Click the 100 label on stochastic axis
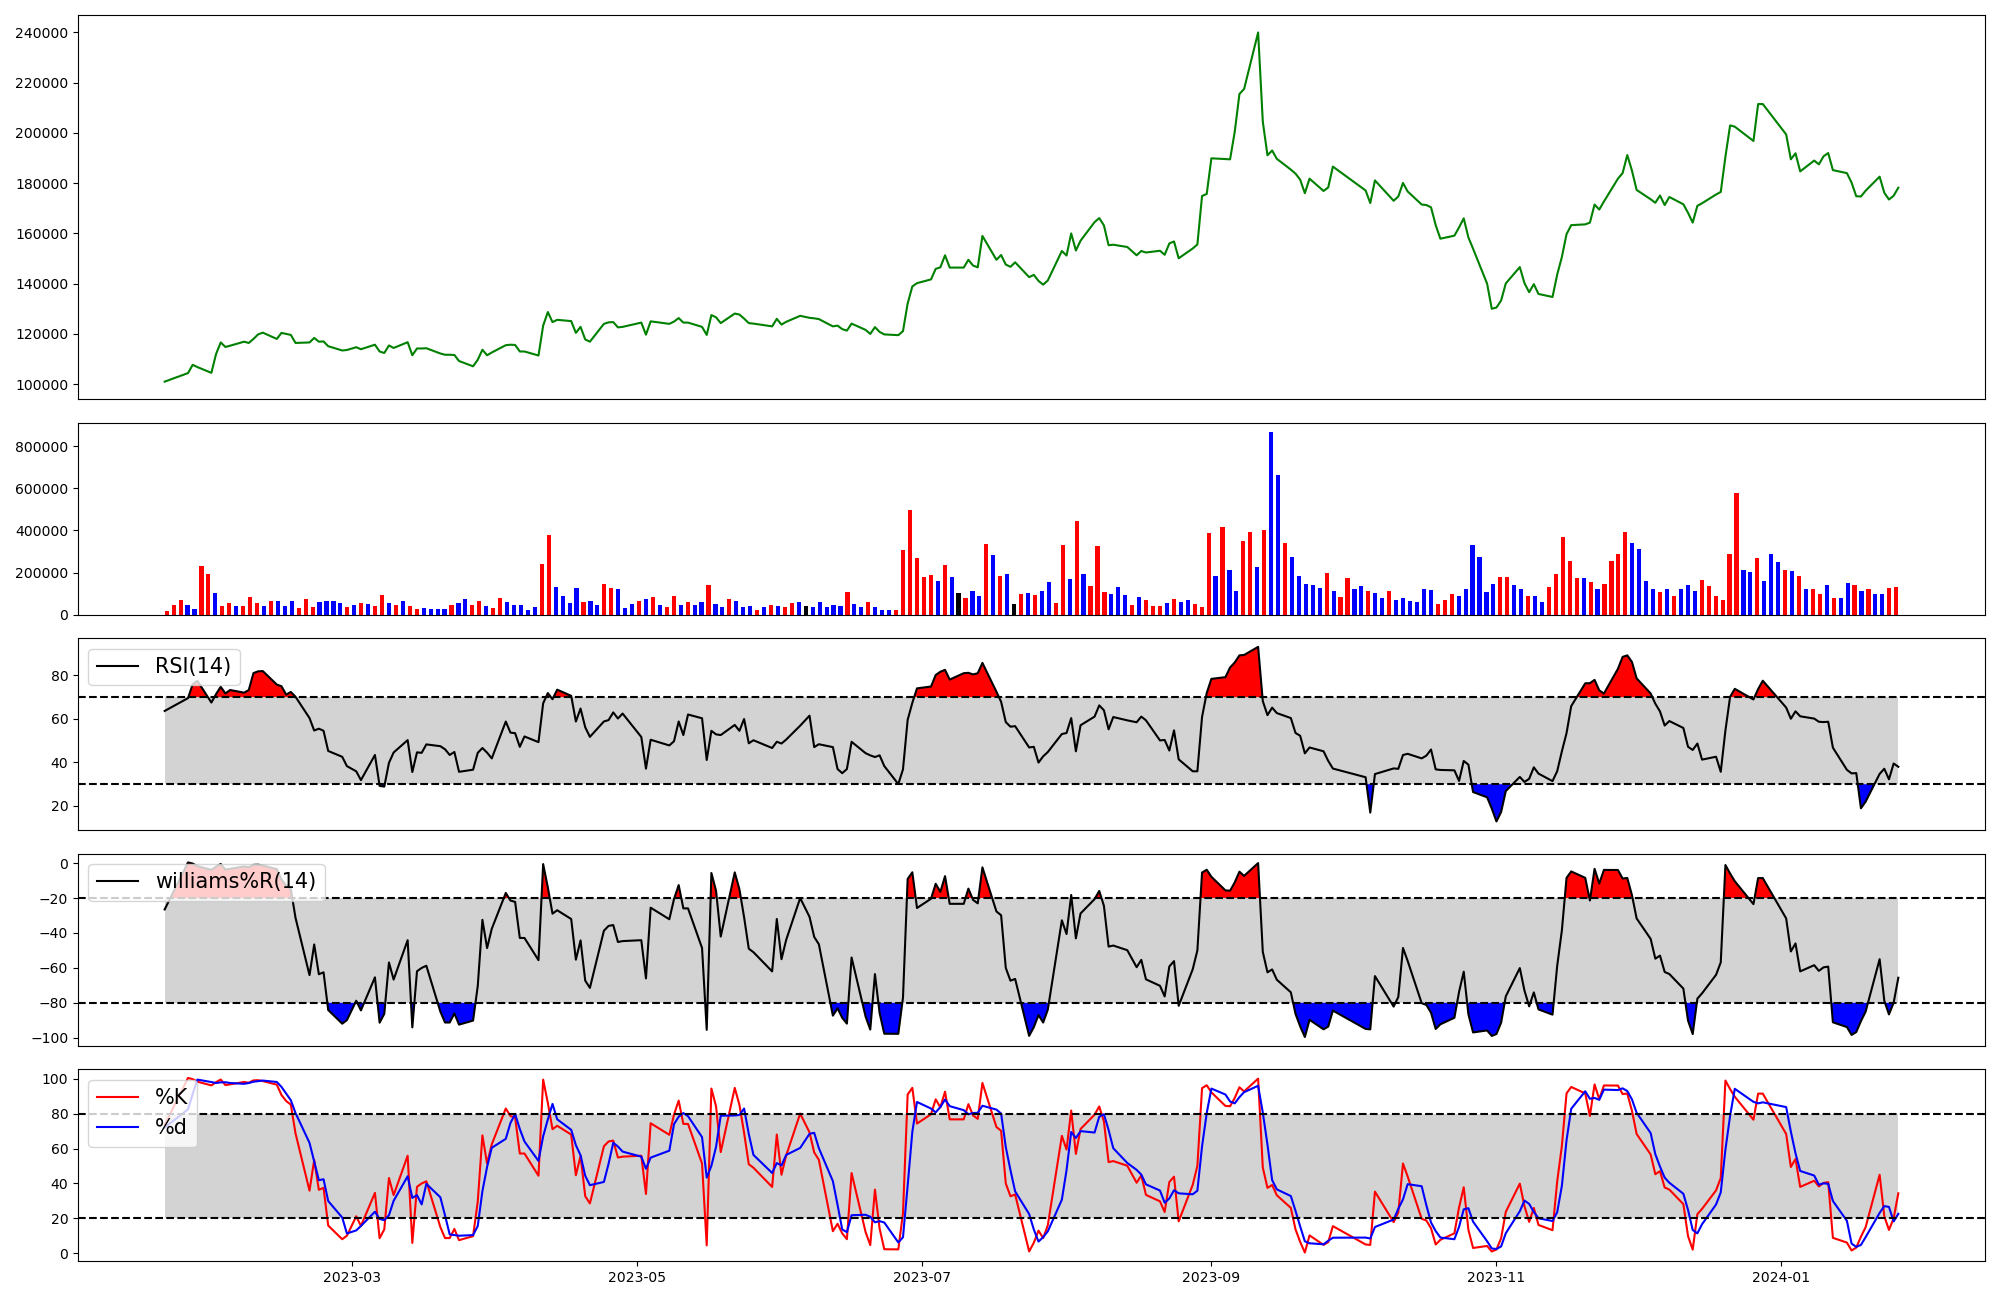The height and width of the screenshot is (1300, 2000). 56,1079
